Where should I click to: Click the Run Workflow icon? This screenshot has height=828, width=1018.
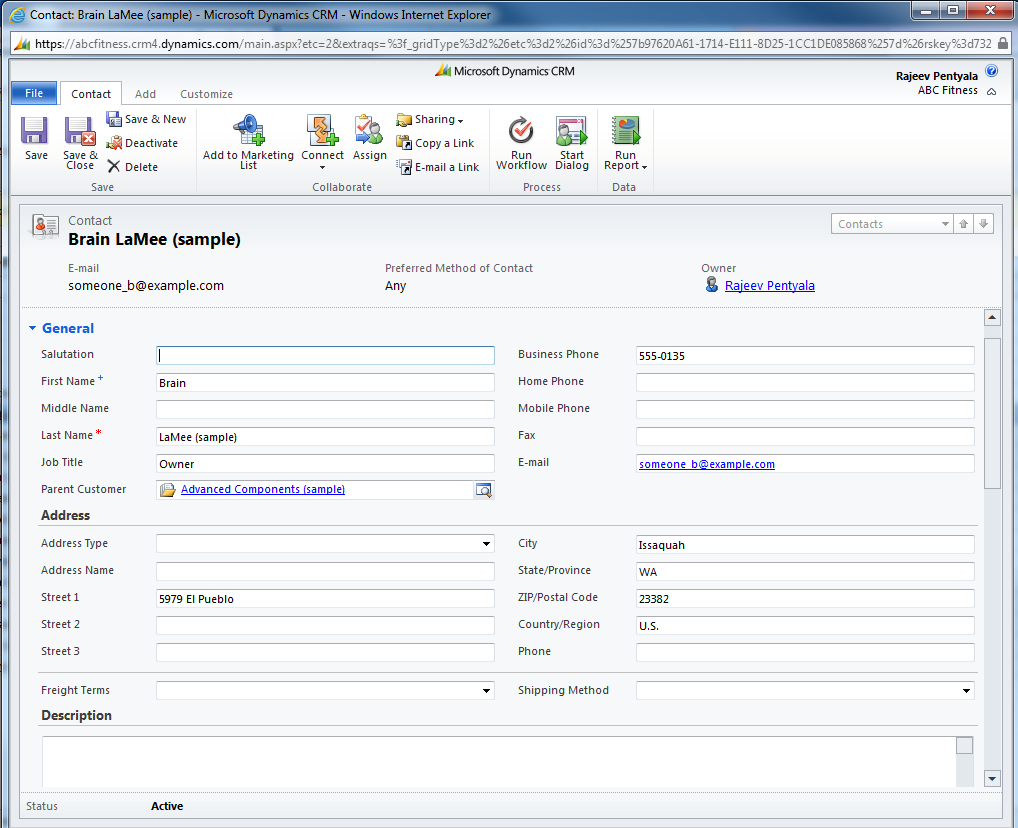coord(521,132)
